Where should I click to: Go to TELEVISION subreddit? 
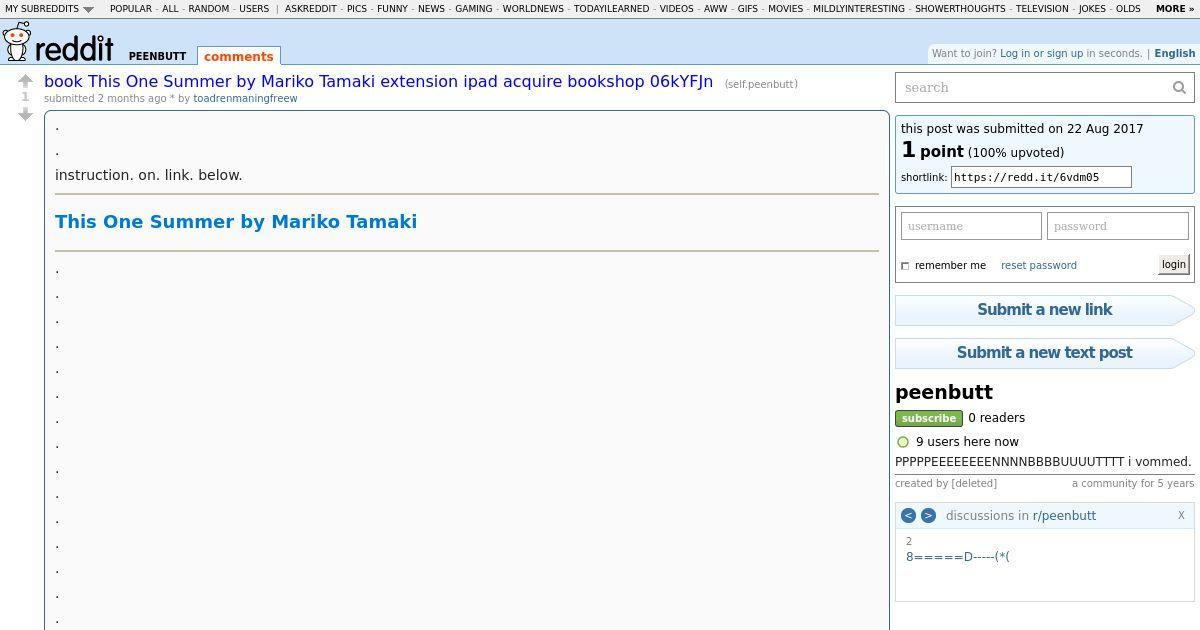[1042, 9]
